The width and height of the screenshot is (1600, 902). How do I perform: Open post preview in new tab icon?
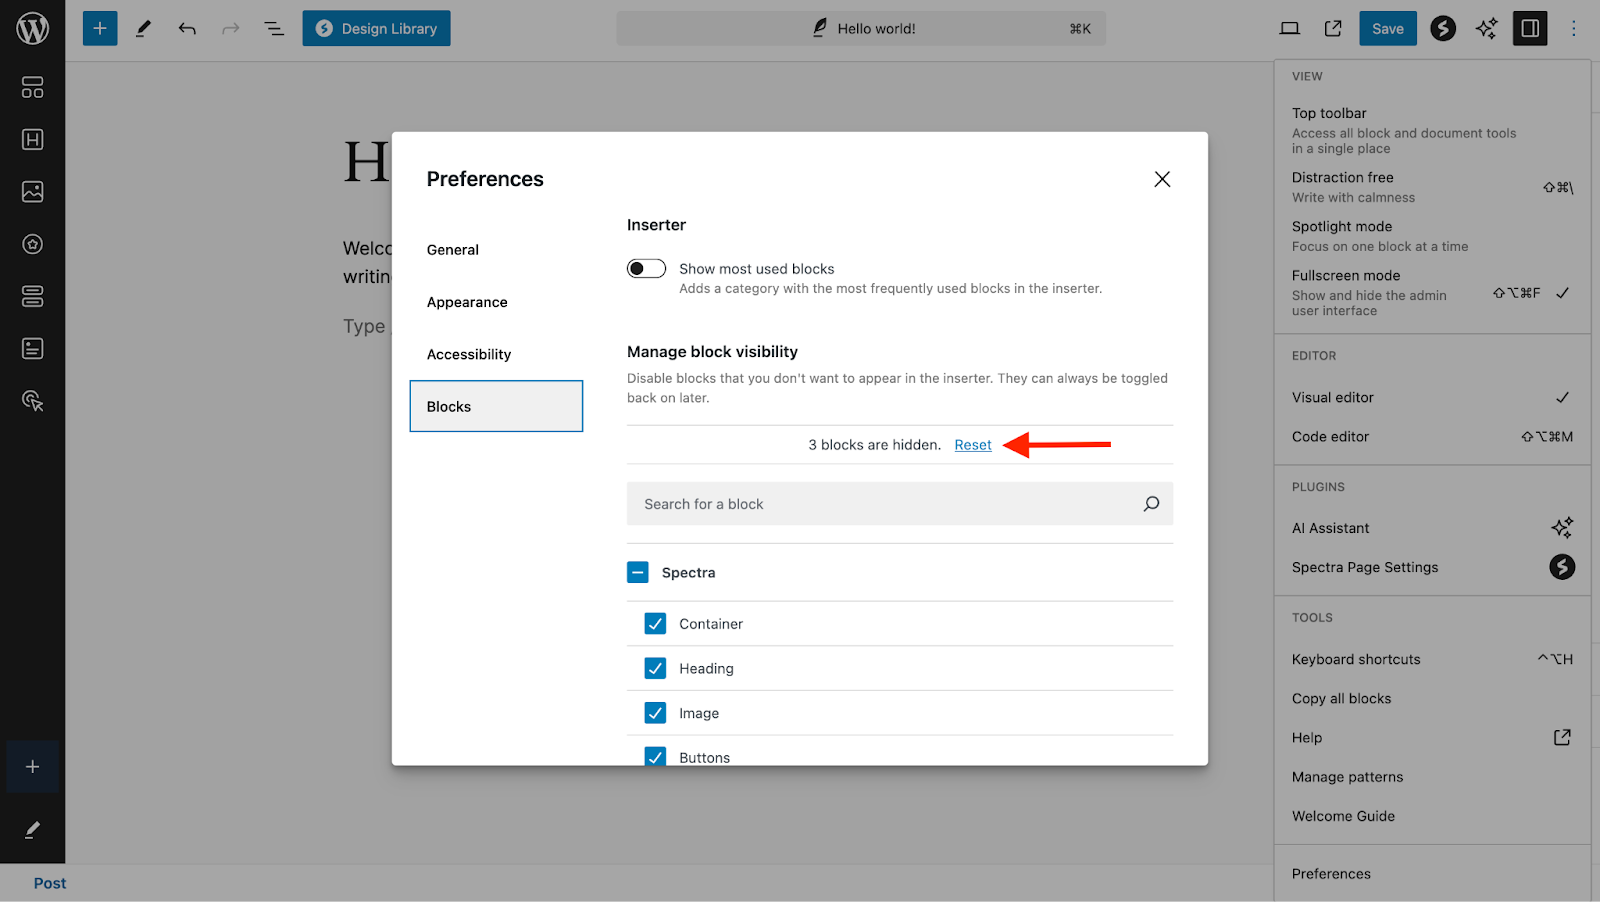[1333, 28]
